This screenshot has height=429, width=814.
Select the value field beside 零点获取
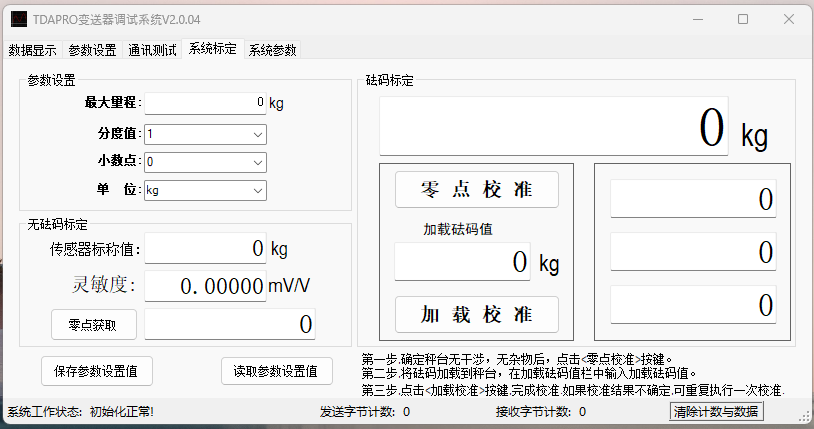[230, 324]
